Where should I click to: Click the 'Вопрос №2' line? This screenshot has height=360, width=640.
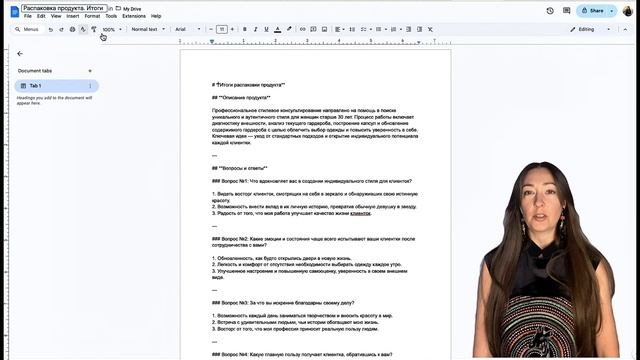coord(313,242)
